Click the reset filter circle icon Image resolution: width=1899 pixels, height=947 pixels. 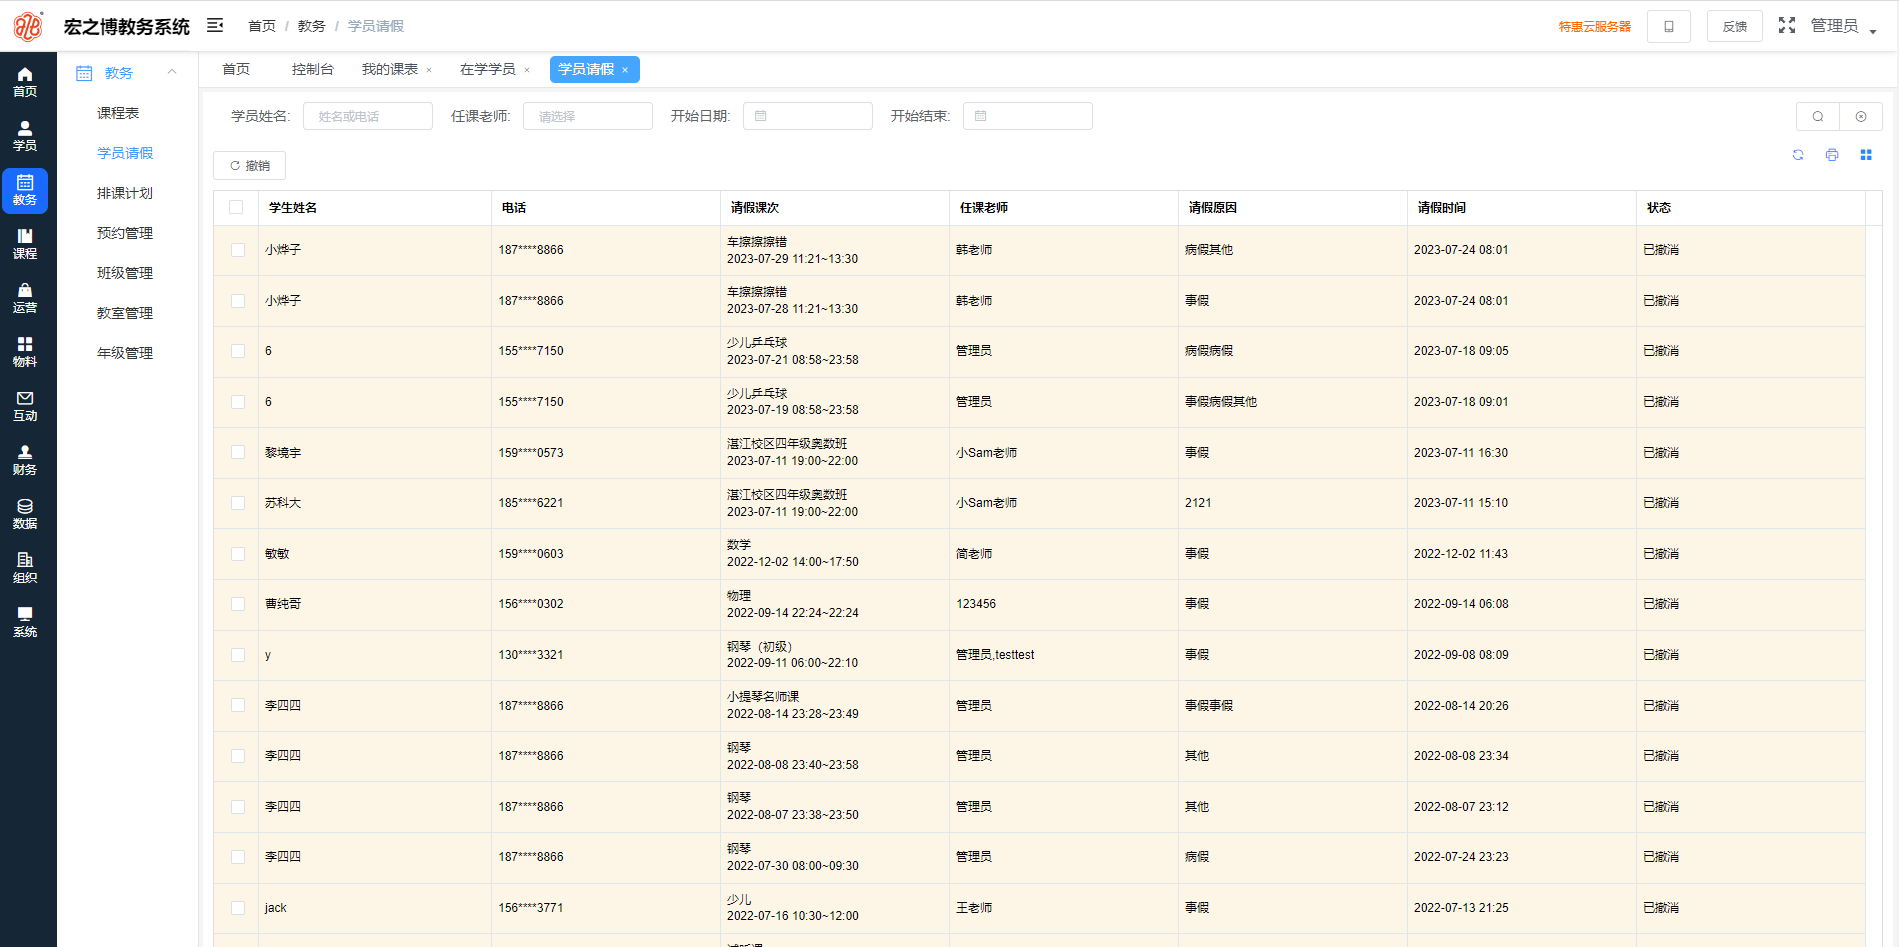[x=1861, y=116]
